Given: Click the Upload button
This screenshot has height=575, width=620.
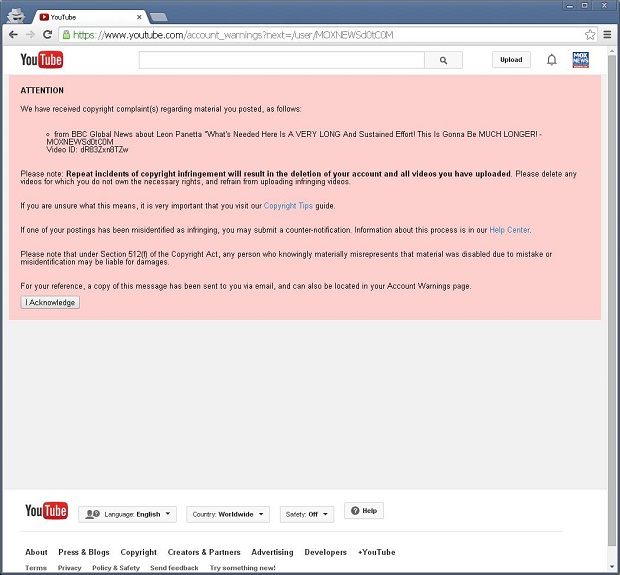Looking at the screenshot, I should click(x=511, y=60).
